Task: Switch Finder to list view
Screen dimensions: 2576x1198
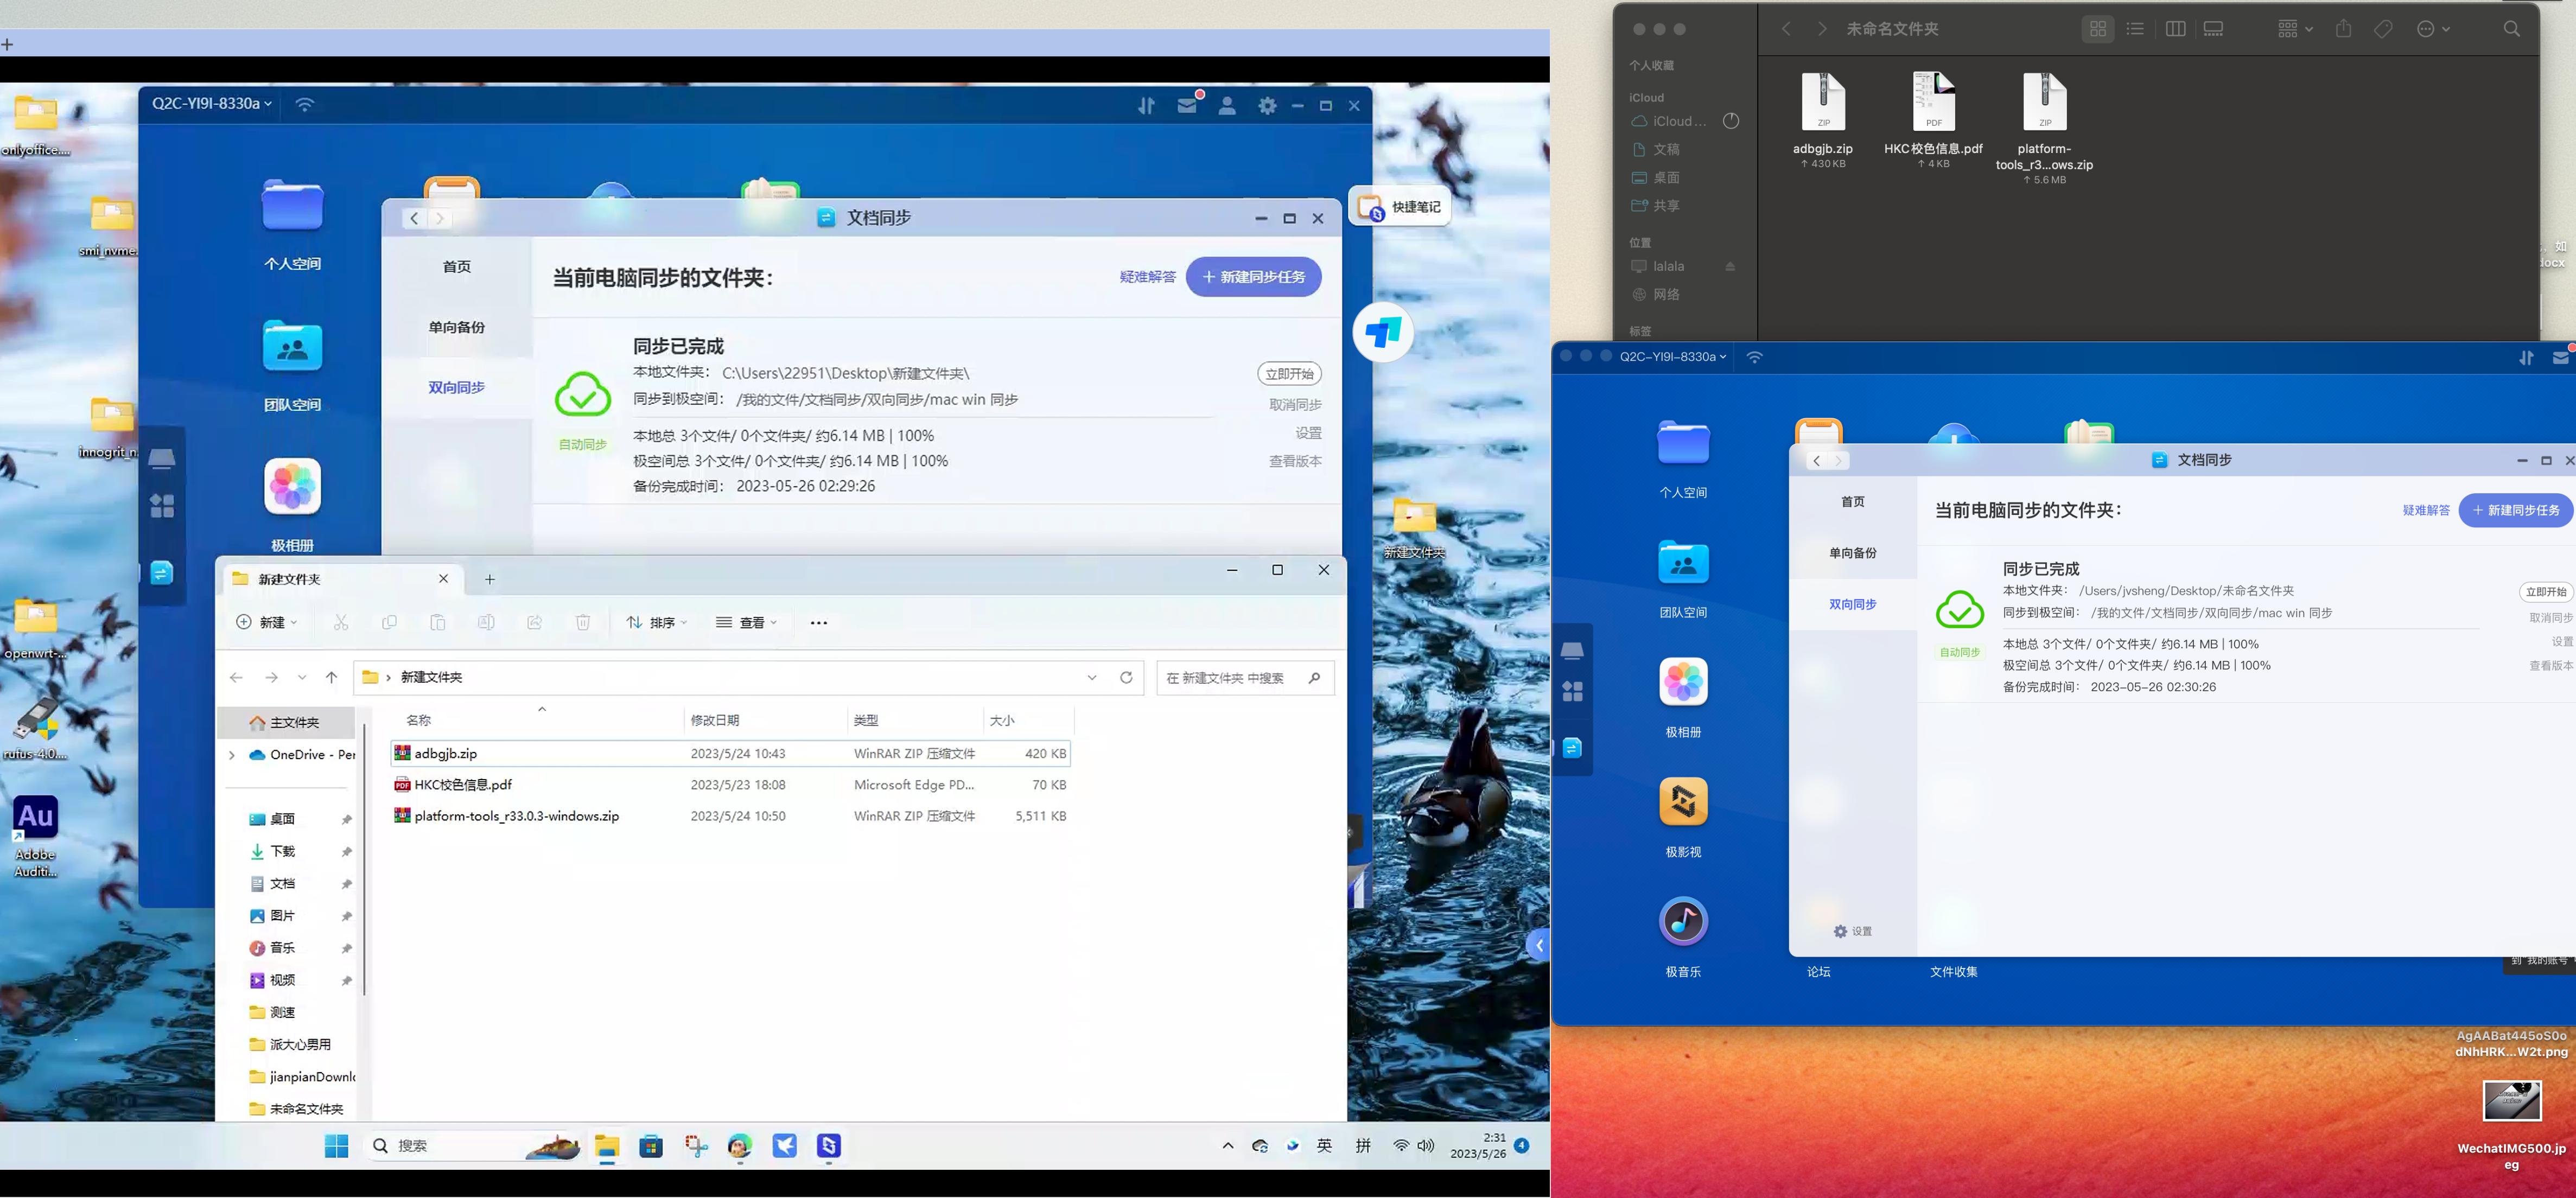Action: click(x=2135, y=29)
